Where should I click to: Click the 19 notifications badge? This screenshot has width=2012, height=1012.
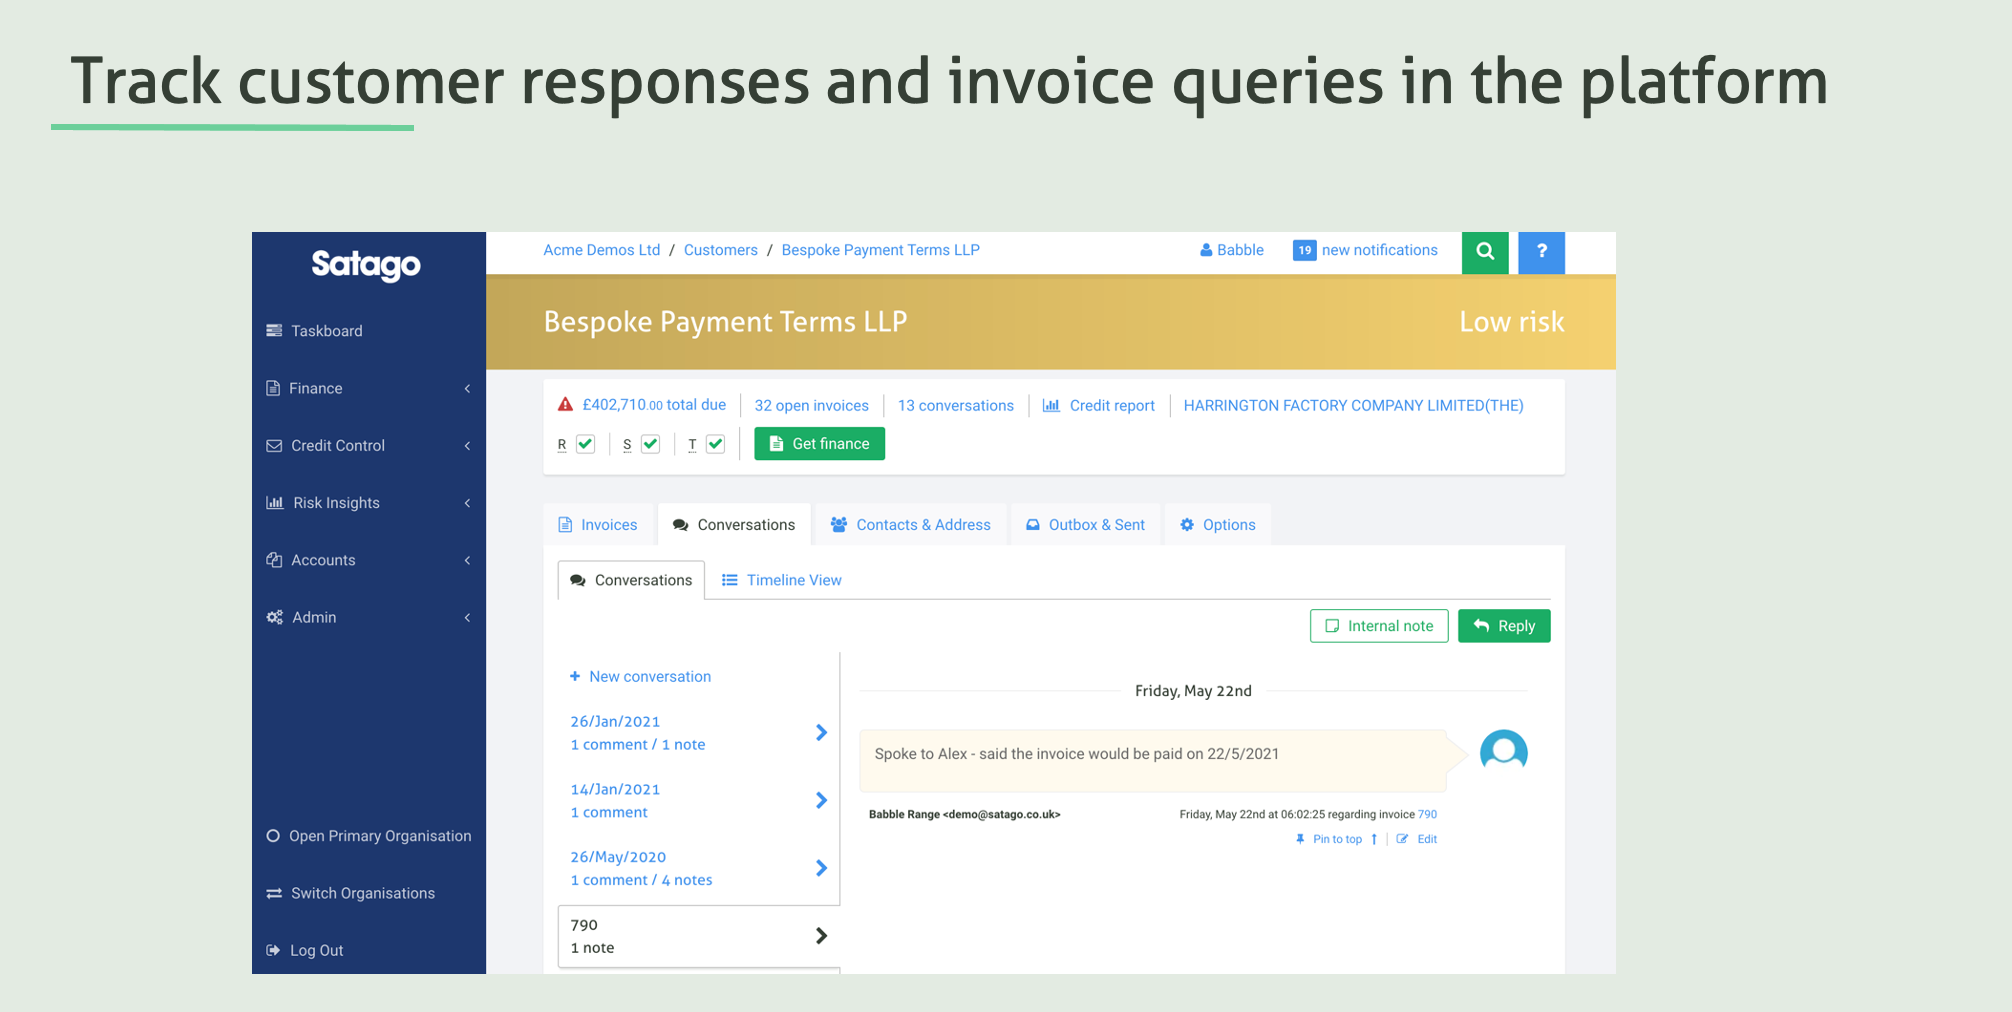1304,250
